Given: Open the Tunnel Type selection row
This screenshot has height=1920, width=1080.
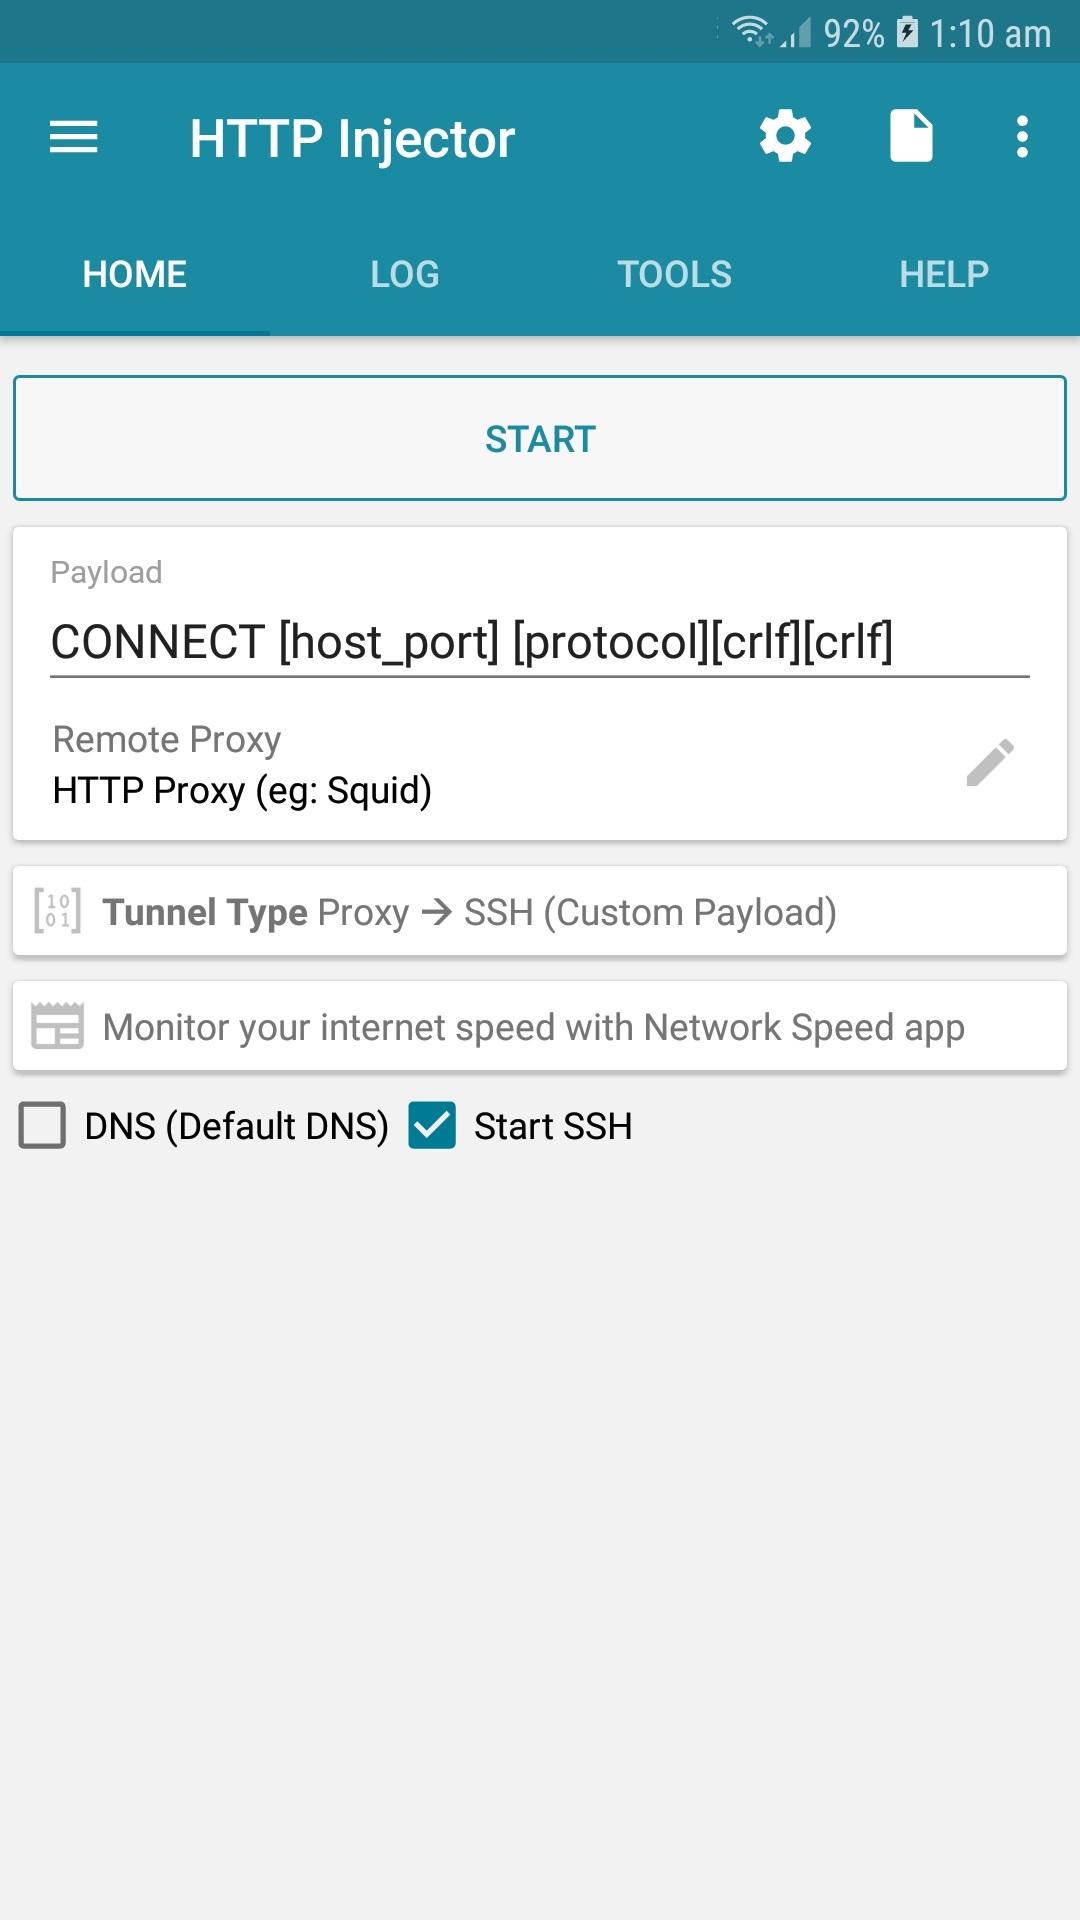Looking at the screenshot, I should tap(540, 911).
